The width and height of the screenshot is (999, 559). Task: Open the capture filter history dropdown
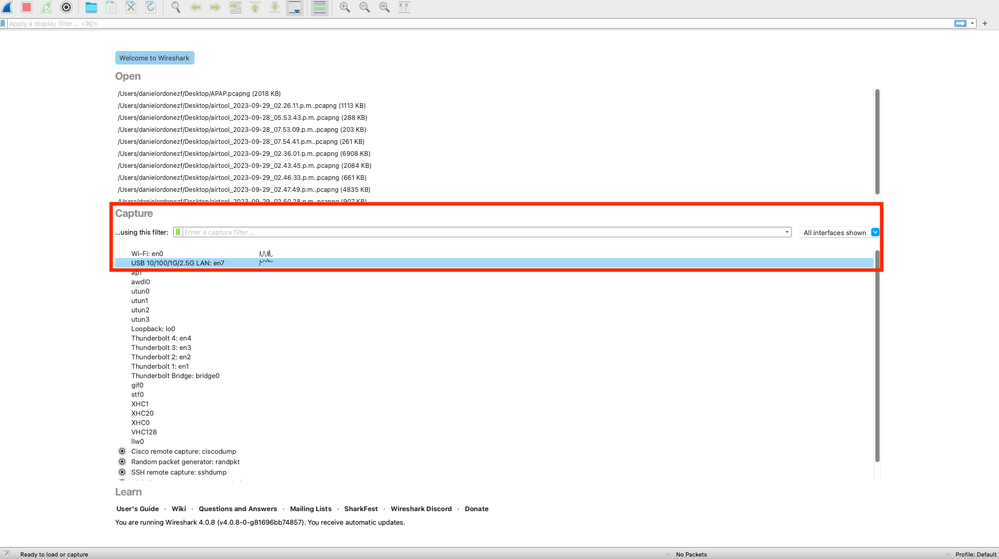[787, 233]
